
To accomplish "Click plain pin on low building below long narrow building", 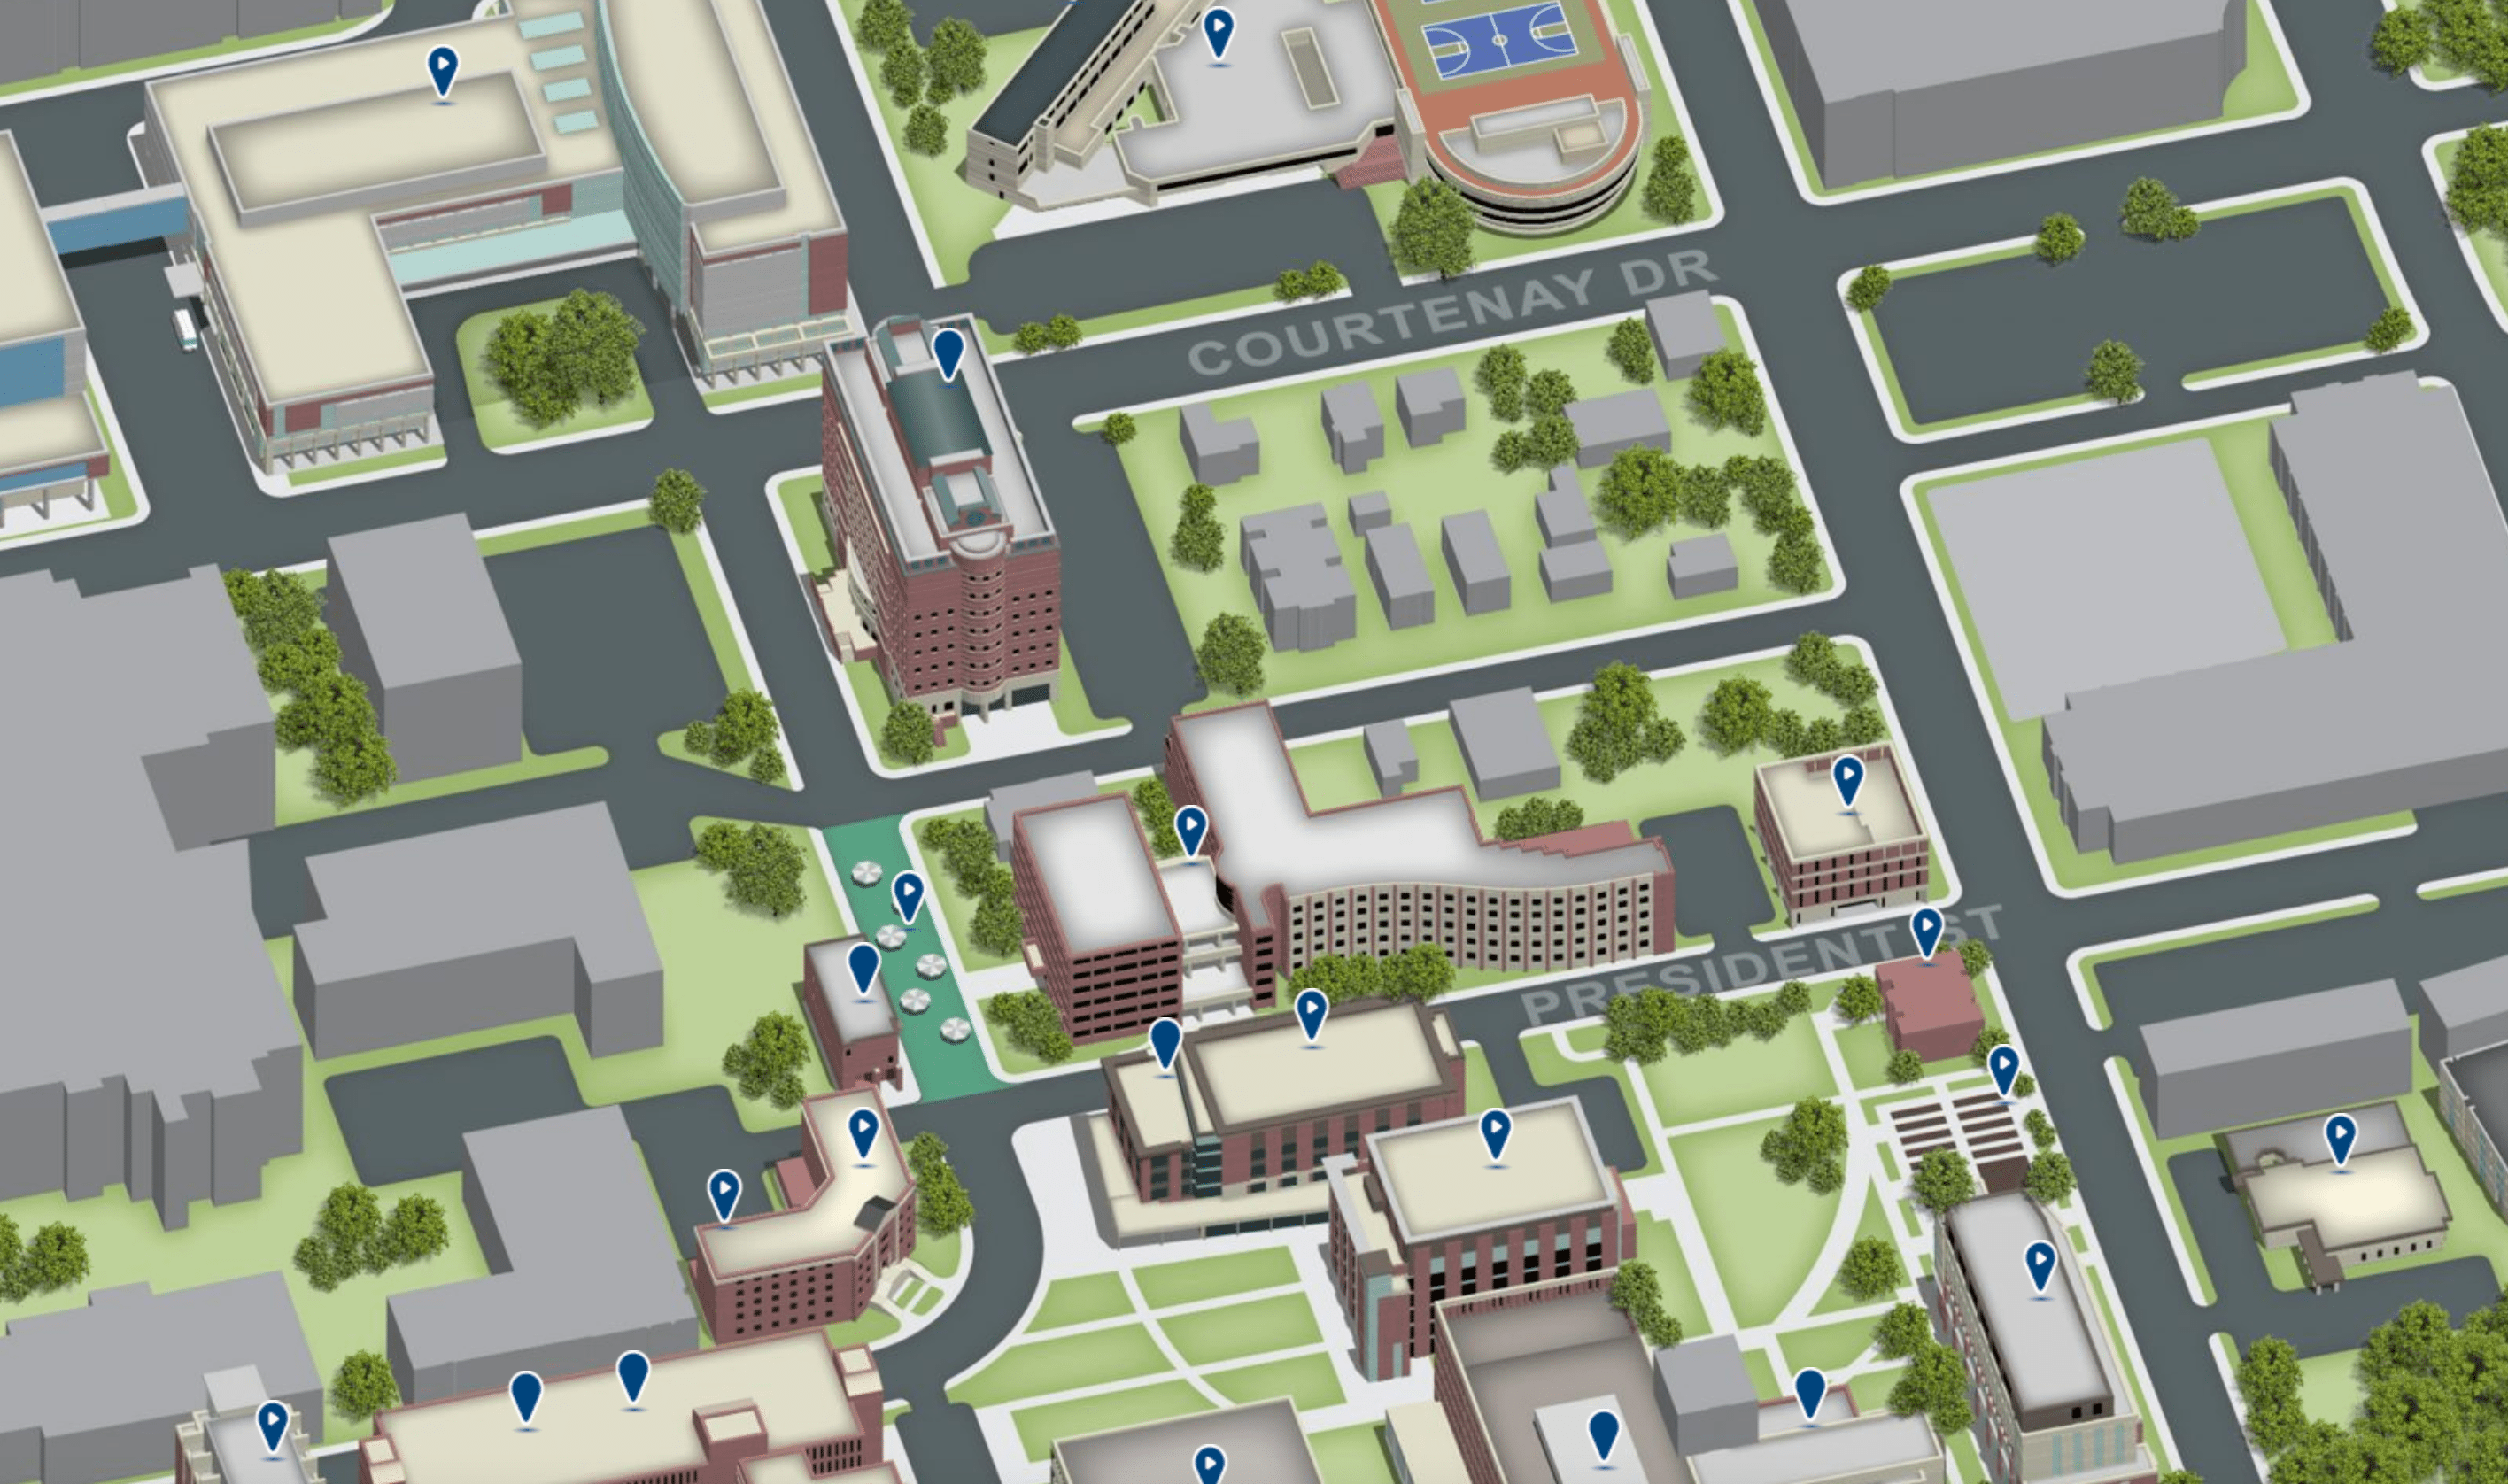I will coord(1810,1396).
